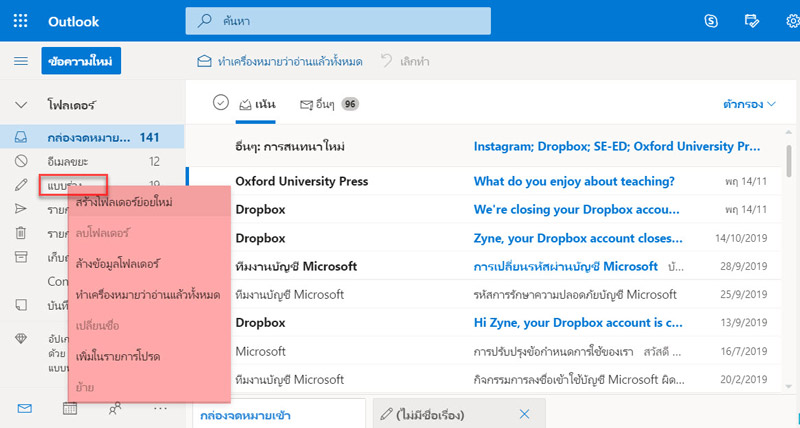The width and height of the screenshot is (800, 428).
Task: Open 'Zyne, your Dropbox account closes...' email
Action: (578, 238)
